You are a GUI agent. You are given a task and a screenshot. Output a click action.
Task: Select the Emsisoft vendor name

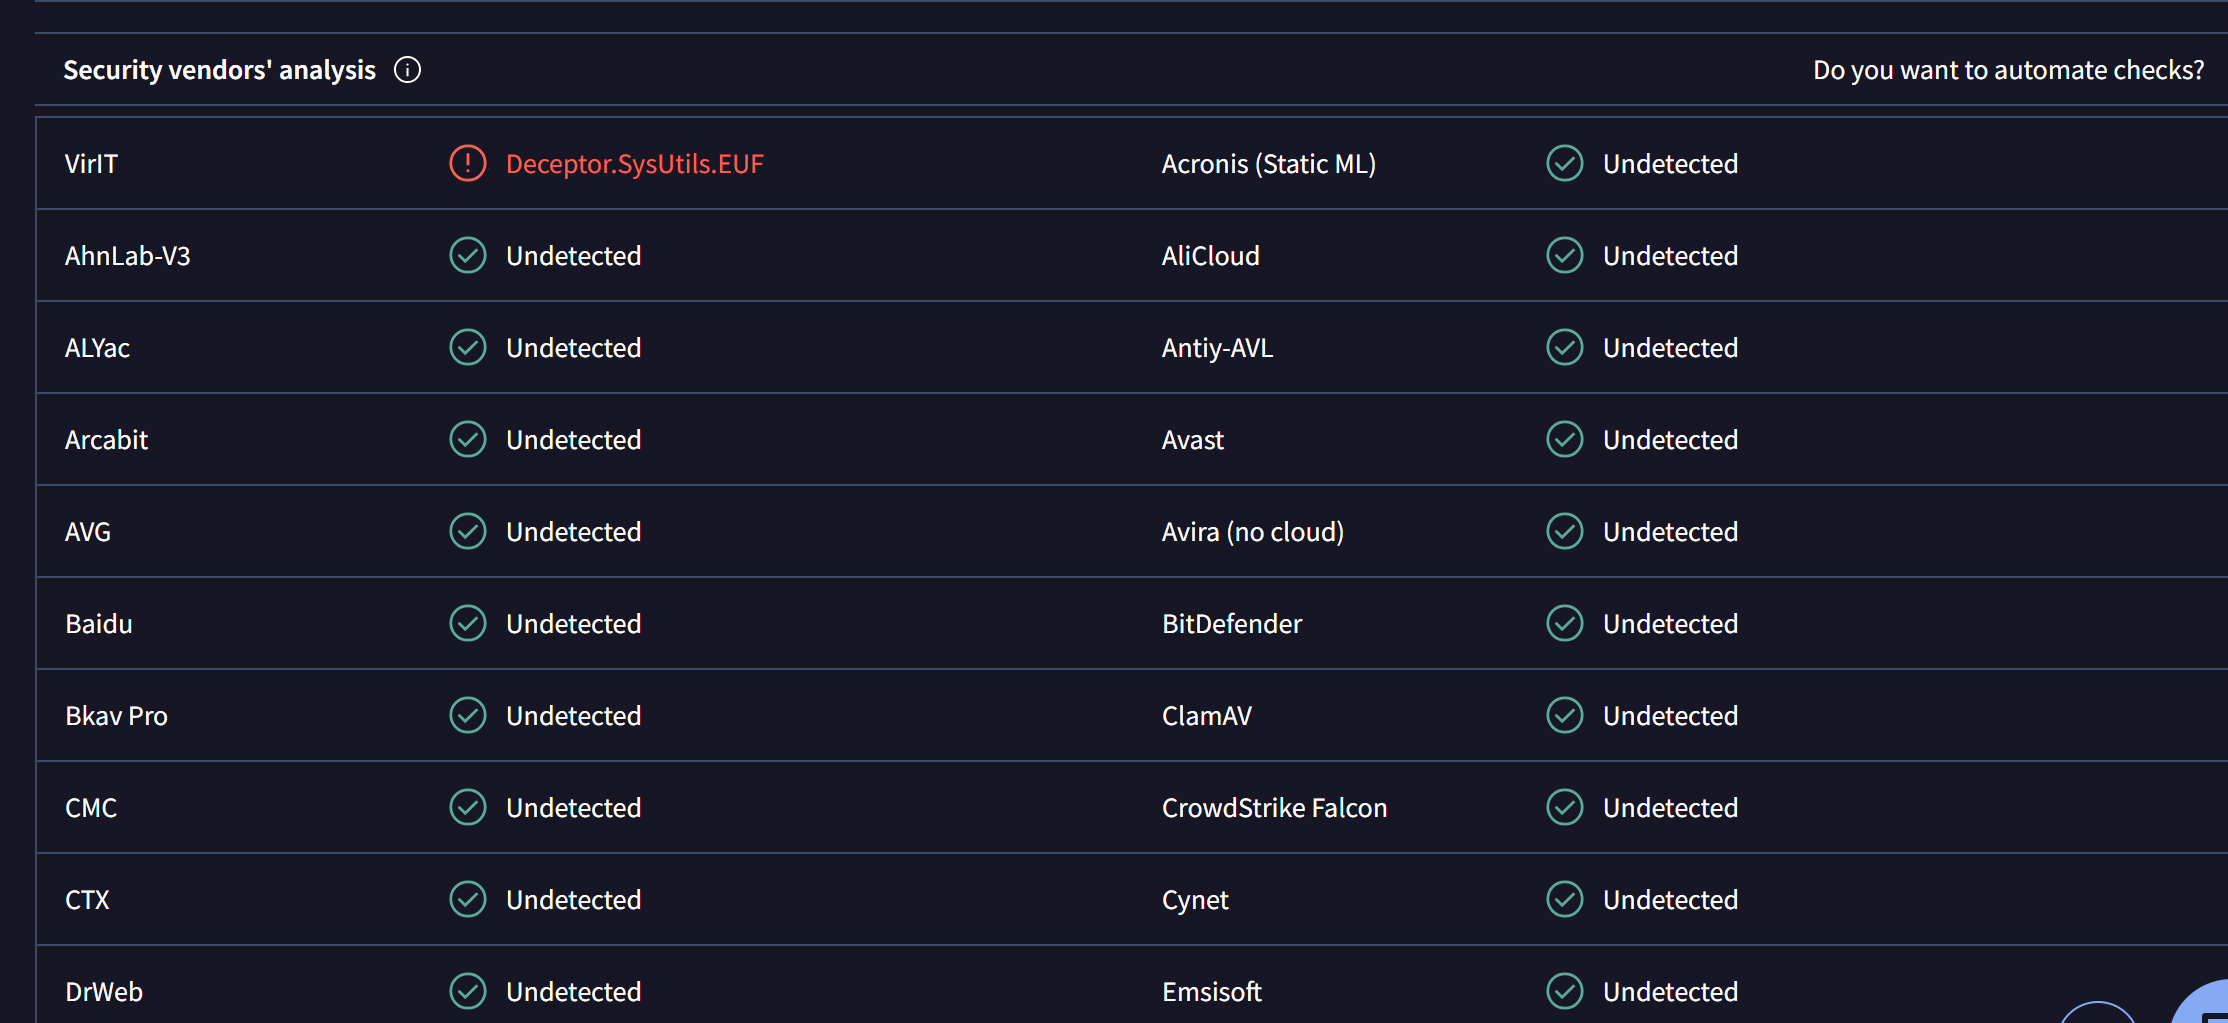[x=1211, y=992]
